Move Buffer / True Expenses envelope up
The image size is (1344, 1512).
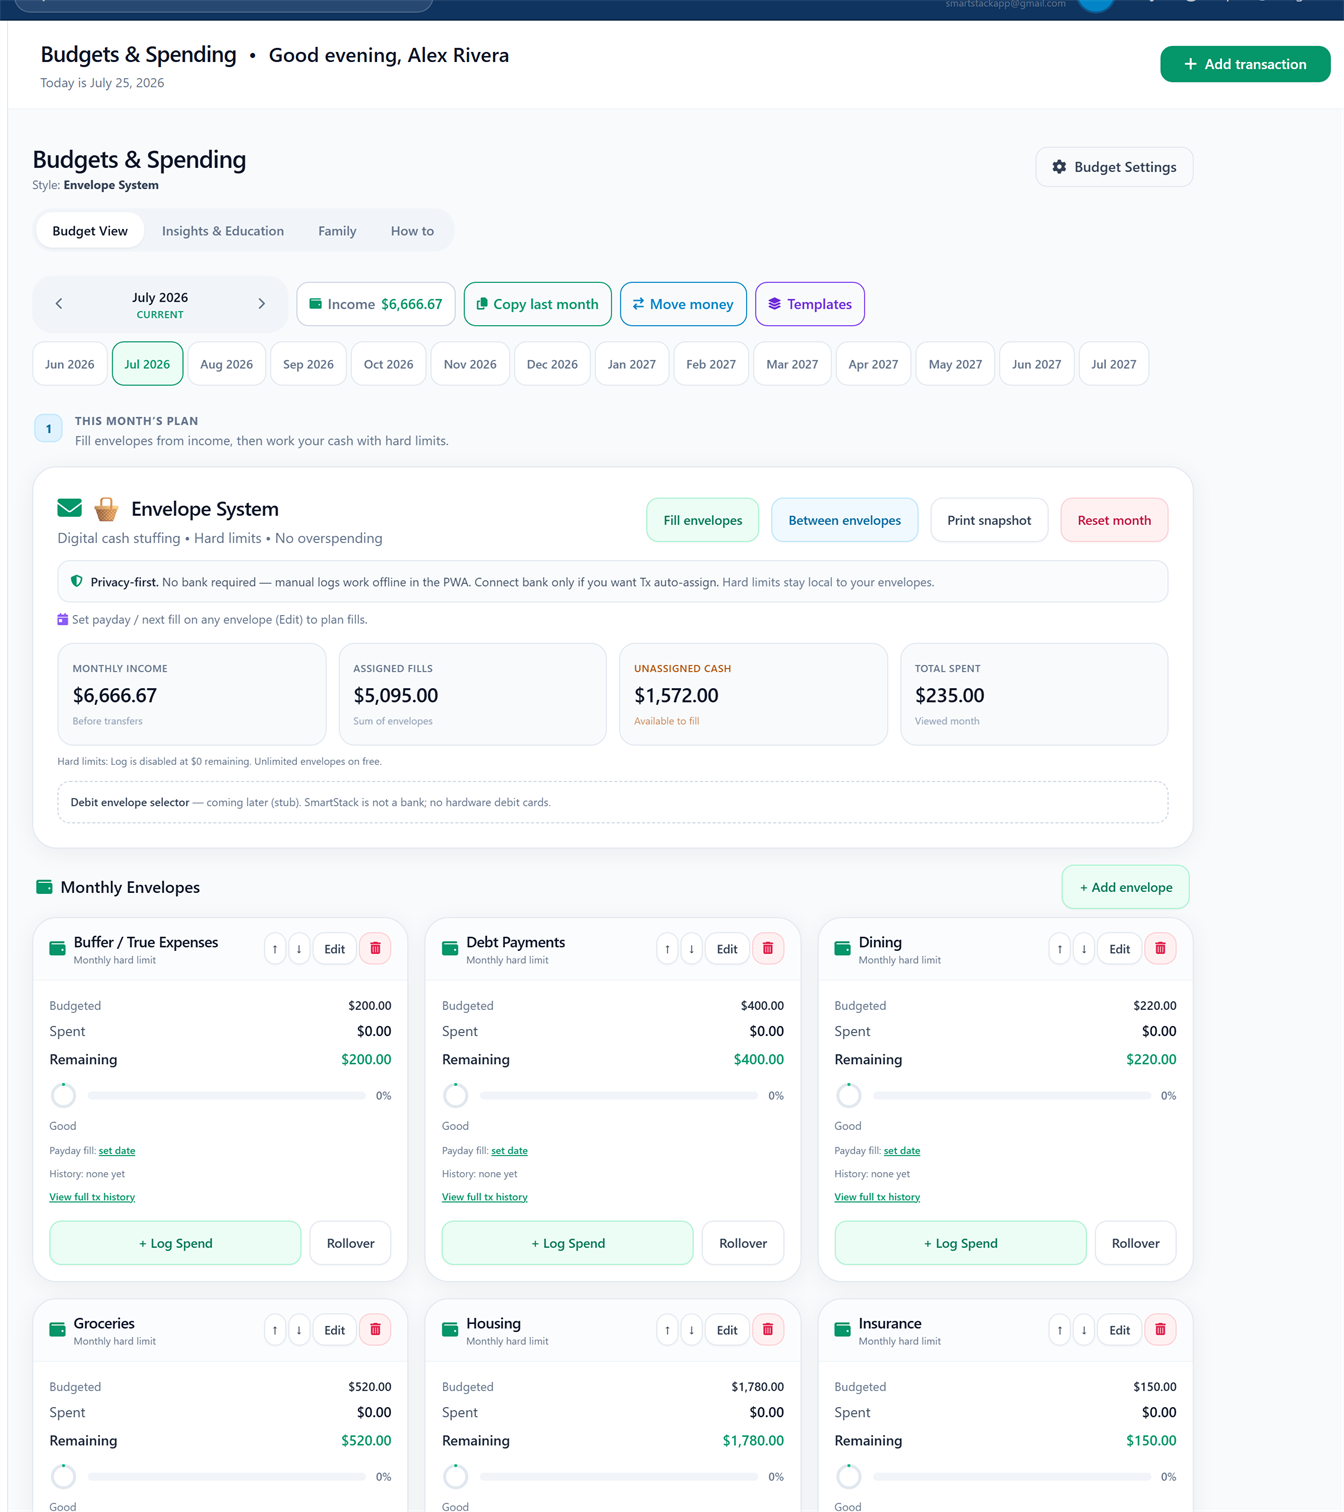pyautogui.click(x=275, y=948)
